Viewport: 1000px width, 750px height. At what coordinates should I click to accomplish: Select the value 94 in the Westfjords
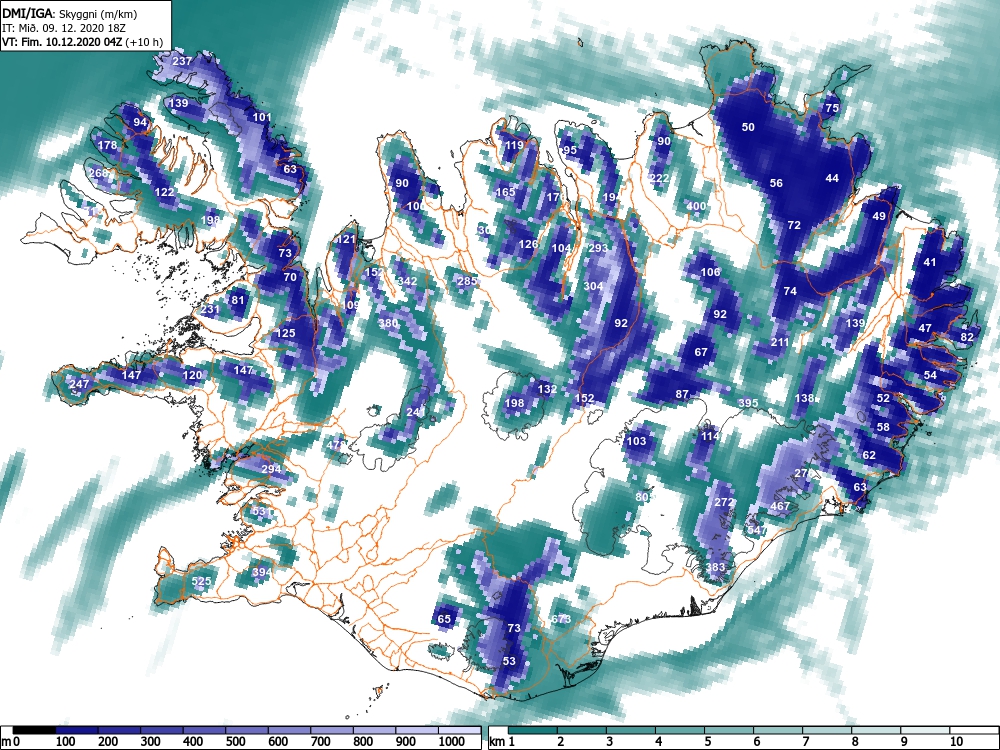[140, 122]
